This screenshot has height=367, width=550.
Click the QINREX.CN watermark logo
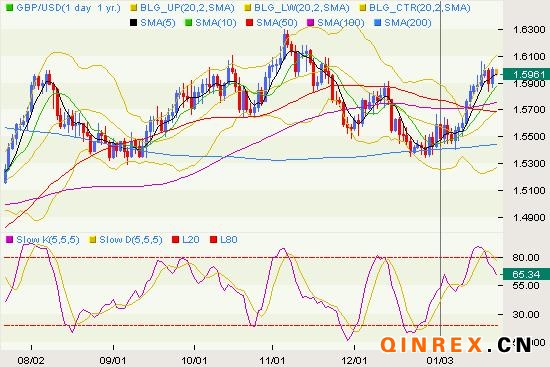coord(456,345)
